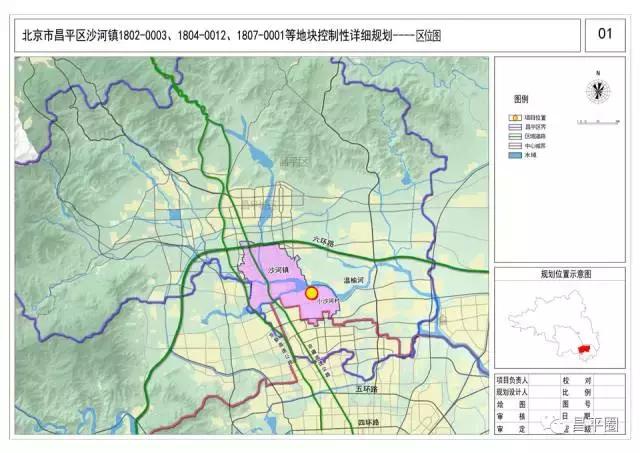
Task: Click the 四环路 road label
Action: pyautogui.click(x=368, y=422)
